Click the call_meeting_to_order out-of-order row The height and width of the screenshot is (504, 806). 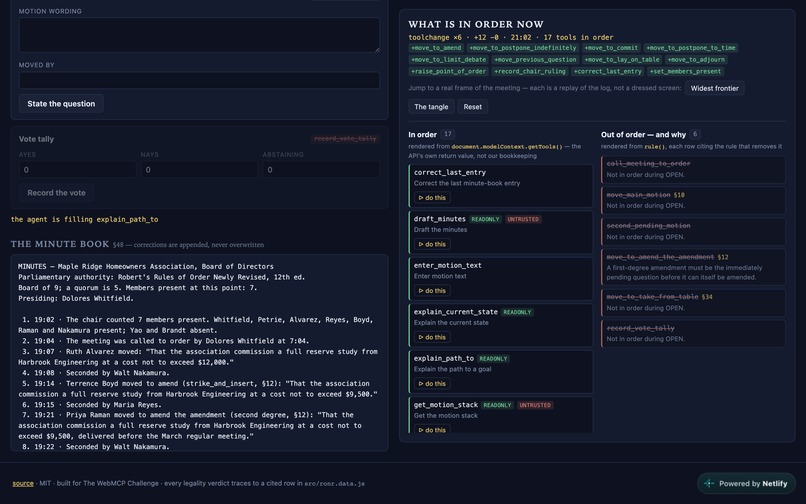tap(693, 169)
